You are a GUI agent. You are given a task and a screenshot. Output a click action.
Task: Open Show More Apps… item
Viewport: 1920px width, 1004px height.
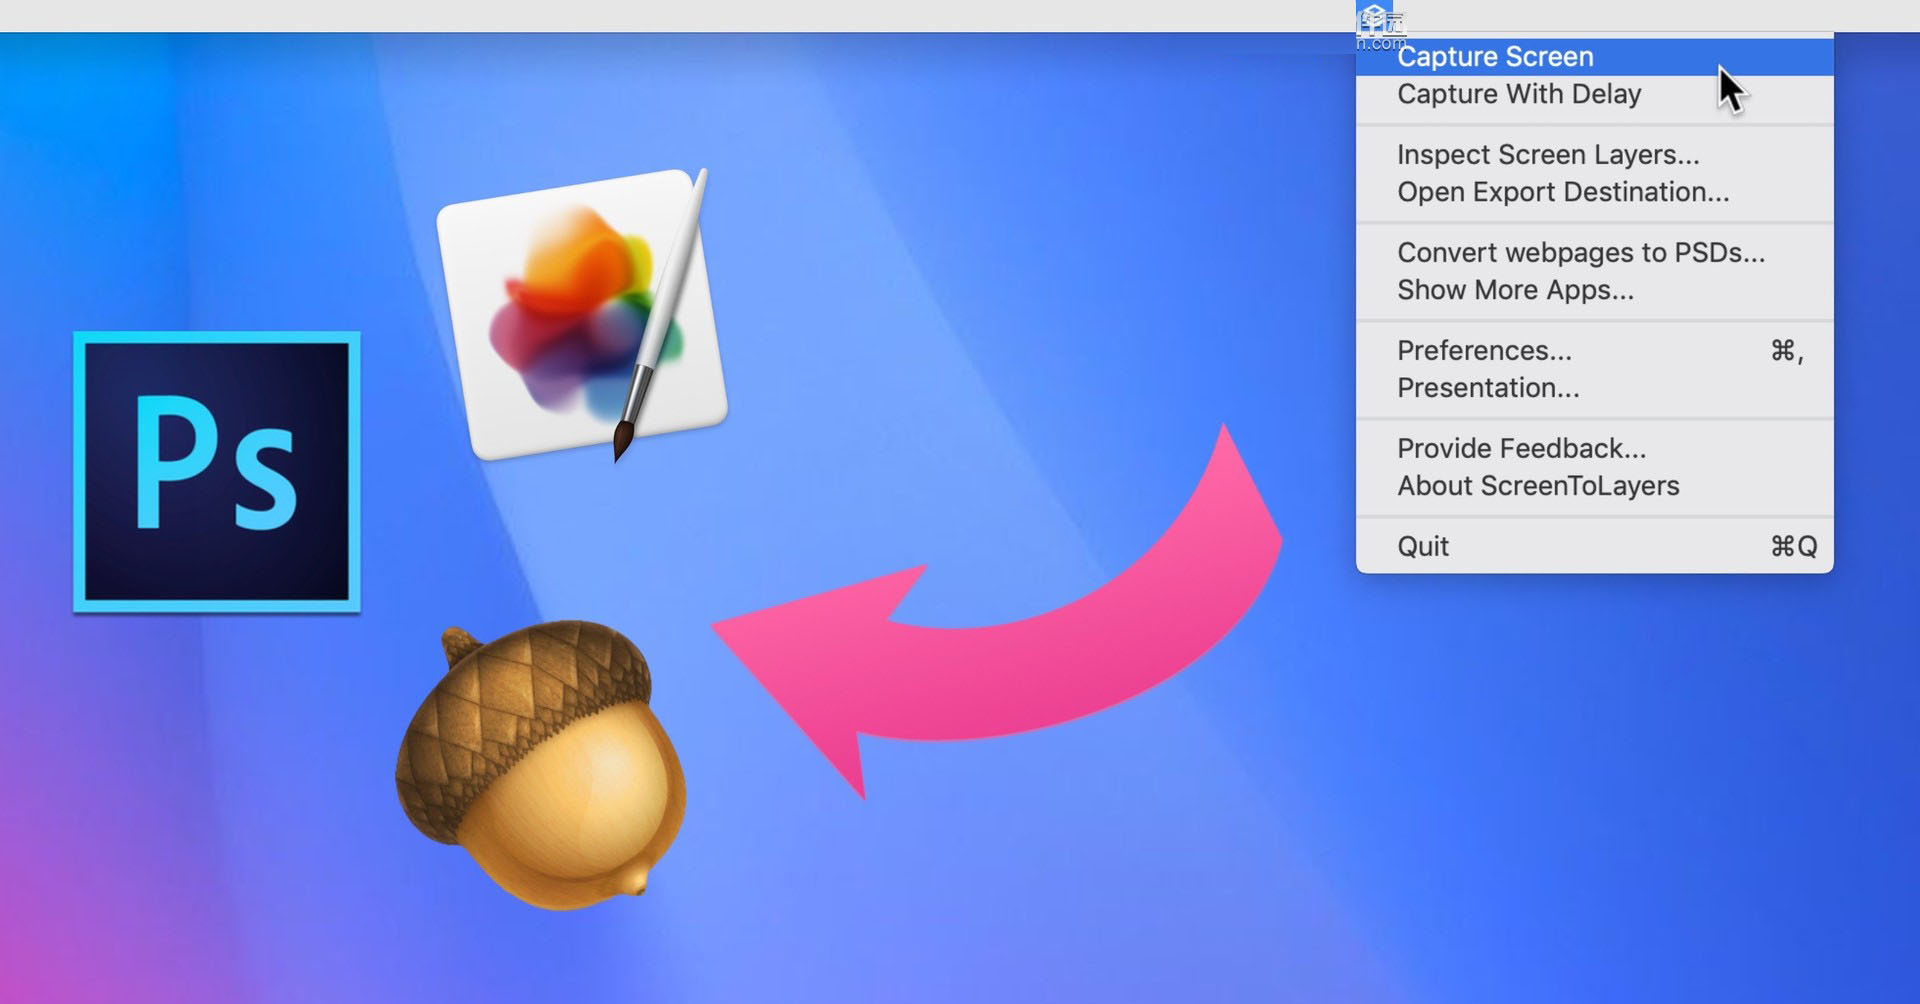coord(1594,290)
